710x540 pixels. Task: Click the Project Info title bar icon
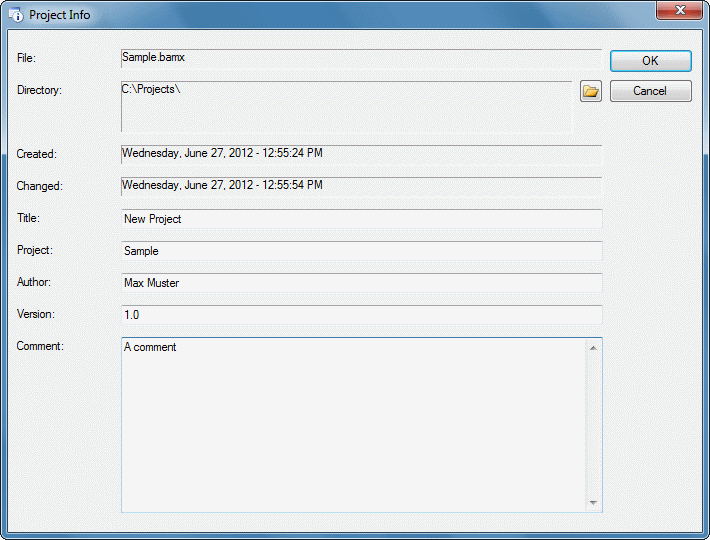15,15
